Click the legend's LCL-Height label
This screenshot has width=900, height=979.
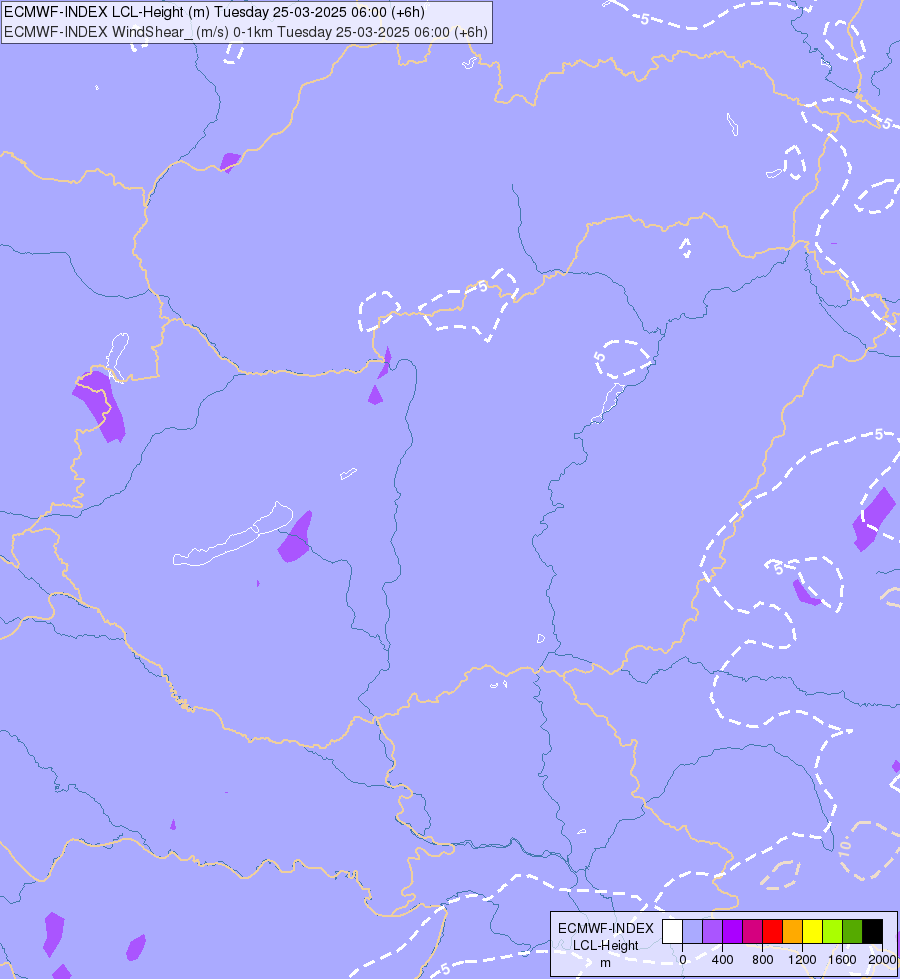tap(605, 945)
